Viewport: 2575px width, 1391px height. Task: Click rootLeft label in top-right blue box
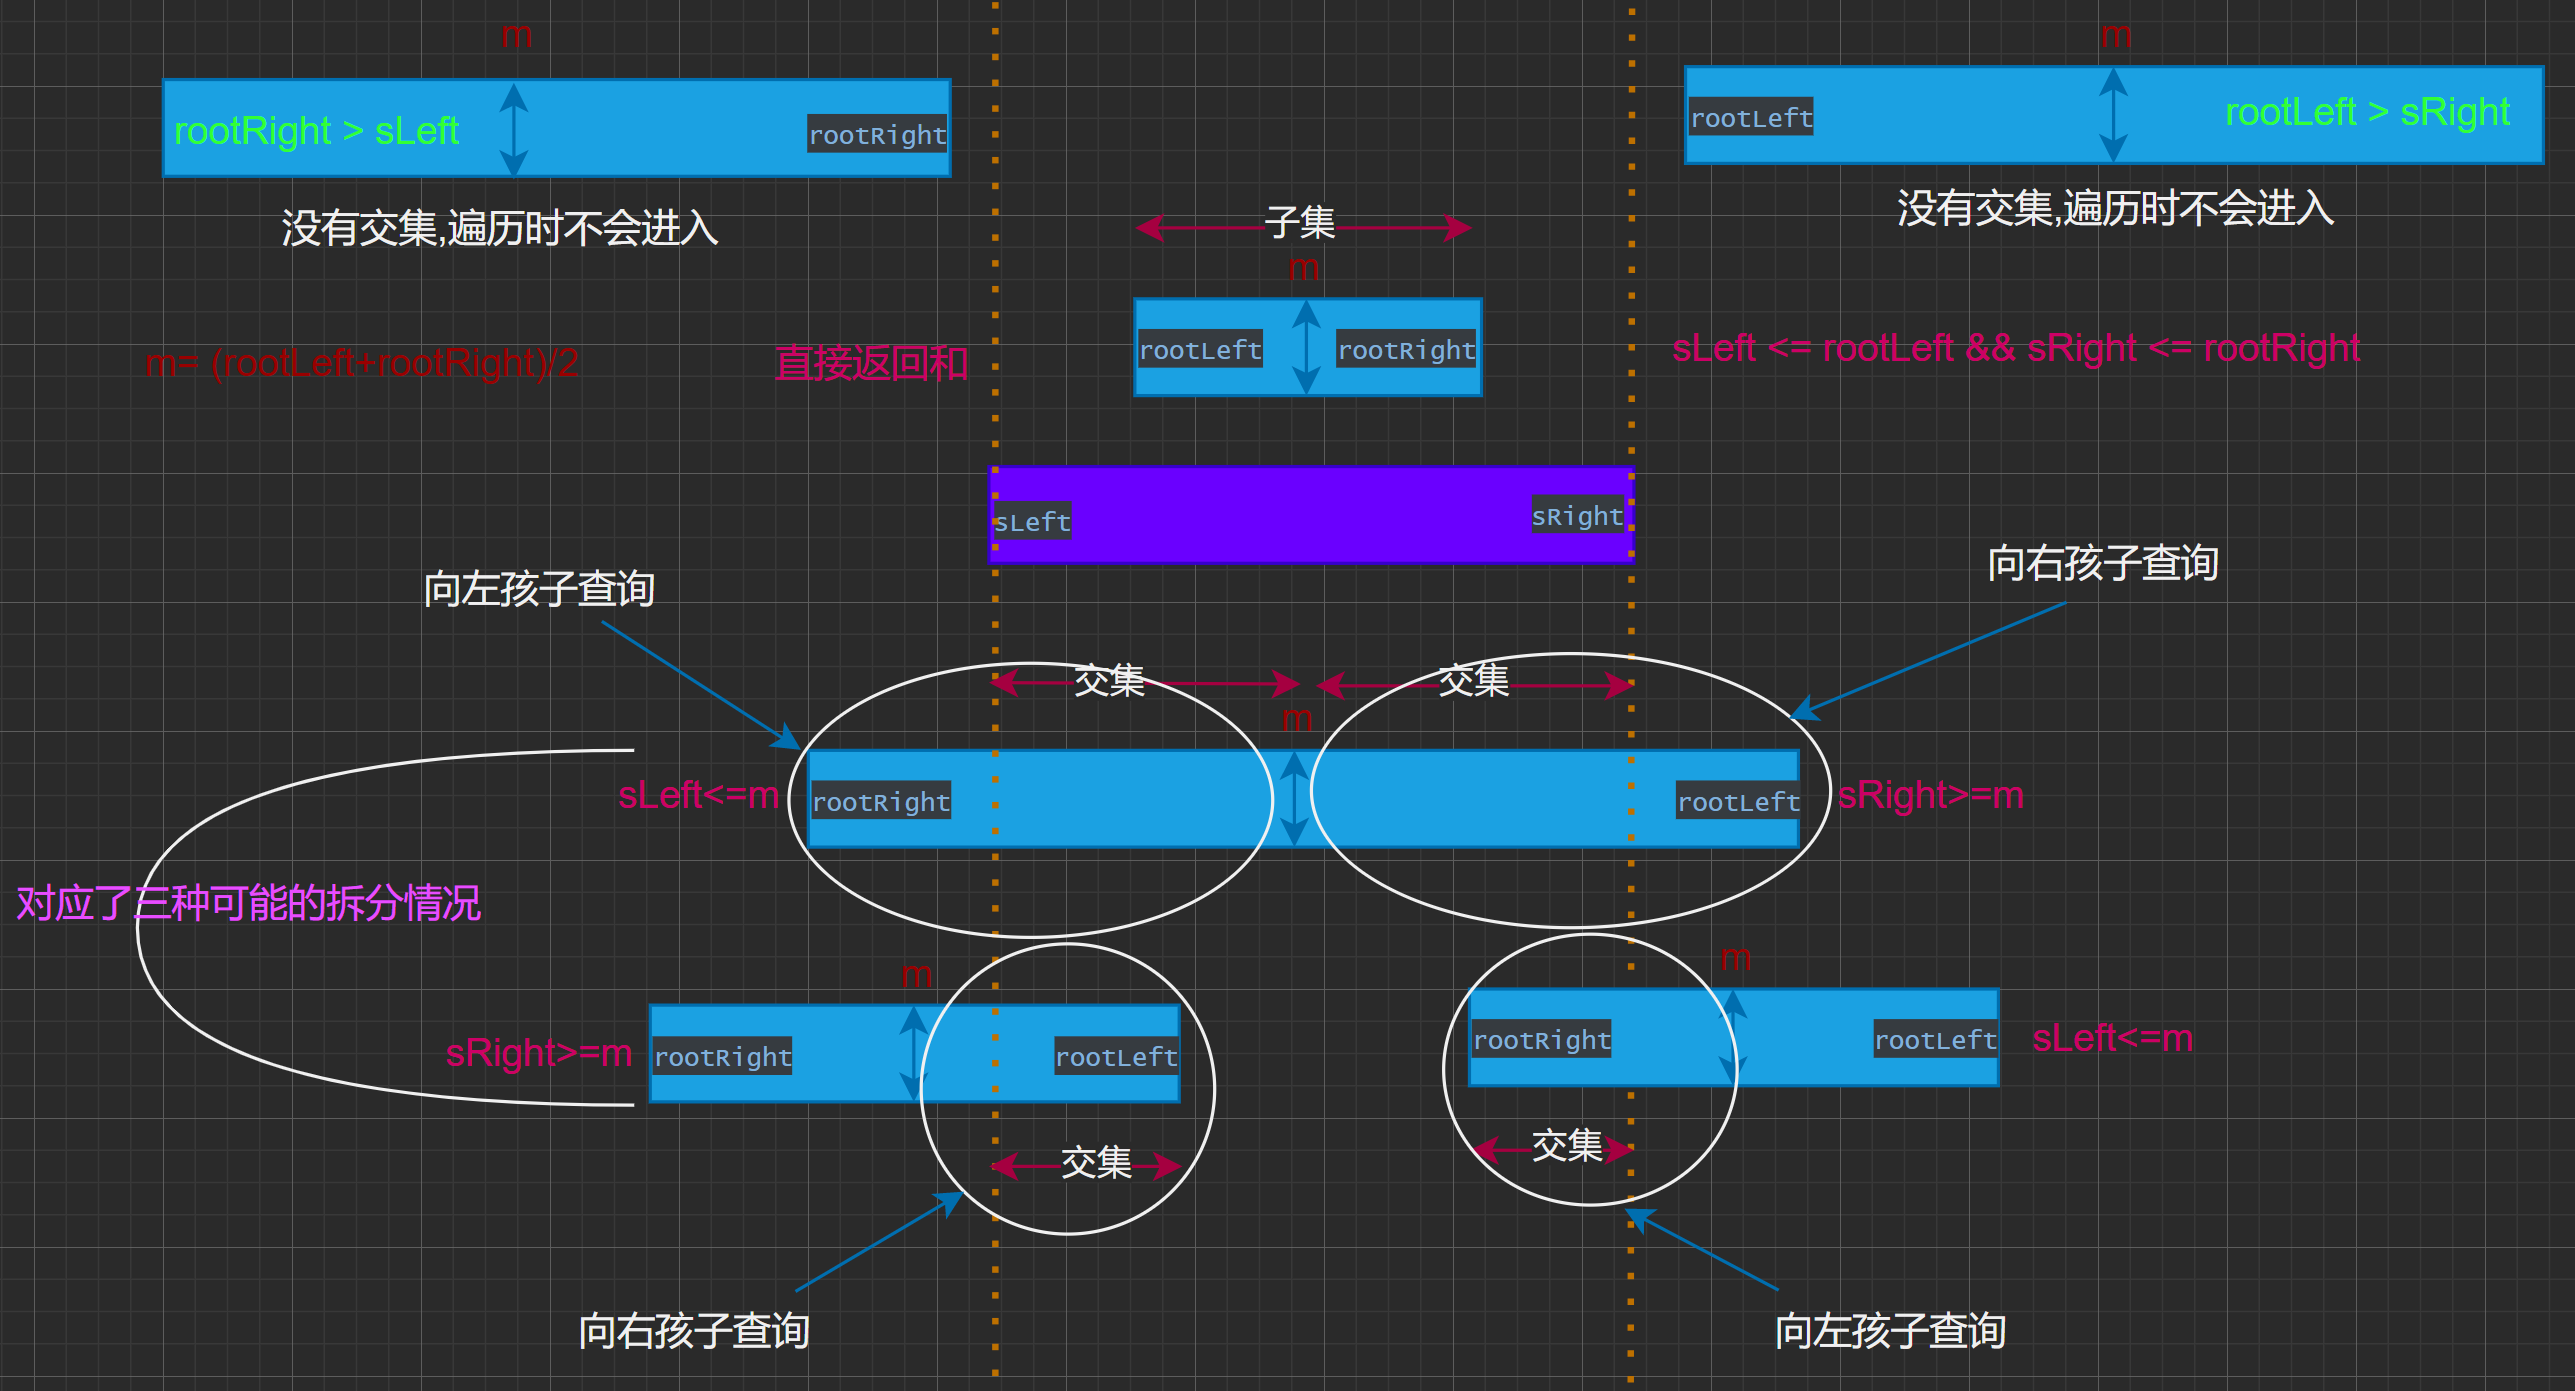click(x=1751, y=118)
